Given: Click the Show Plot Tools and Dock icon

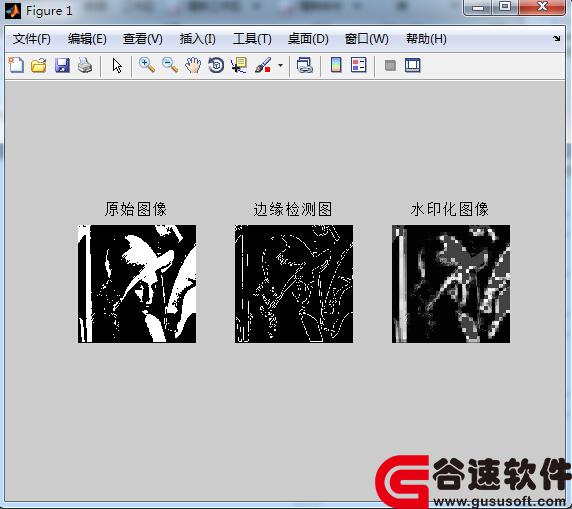Looking at the screenshot, I should [x=413, y=66].
